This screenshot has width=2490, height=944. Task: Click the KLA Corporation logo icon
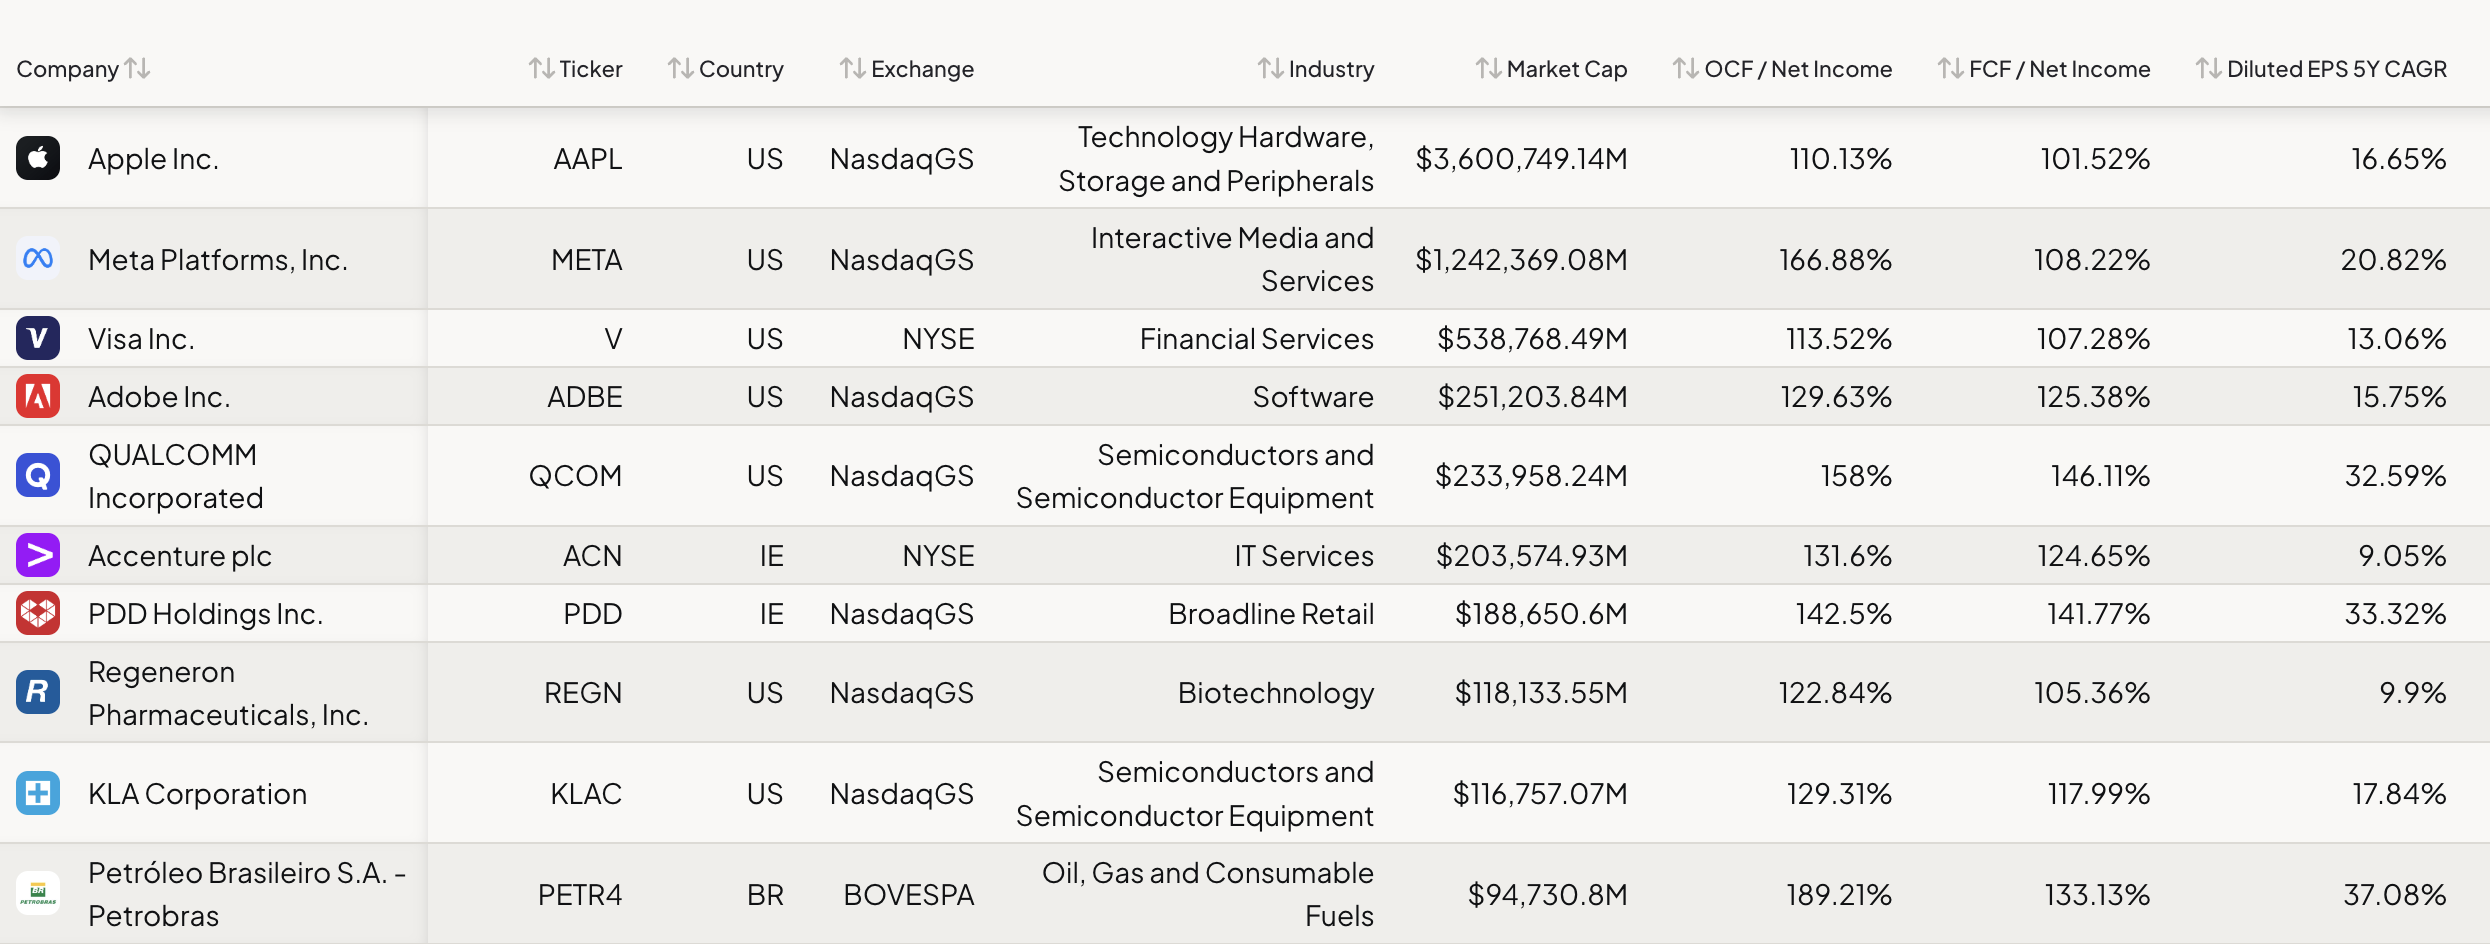[x=38, y=793]
